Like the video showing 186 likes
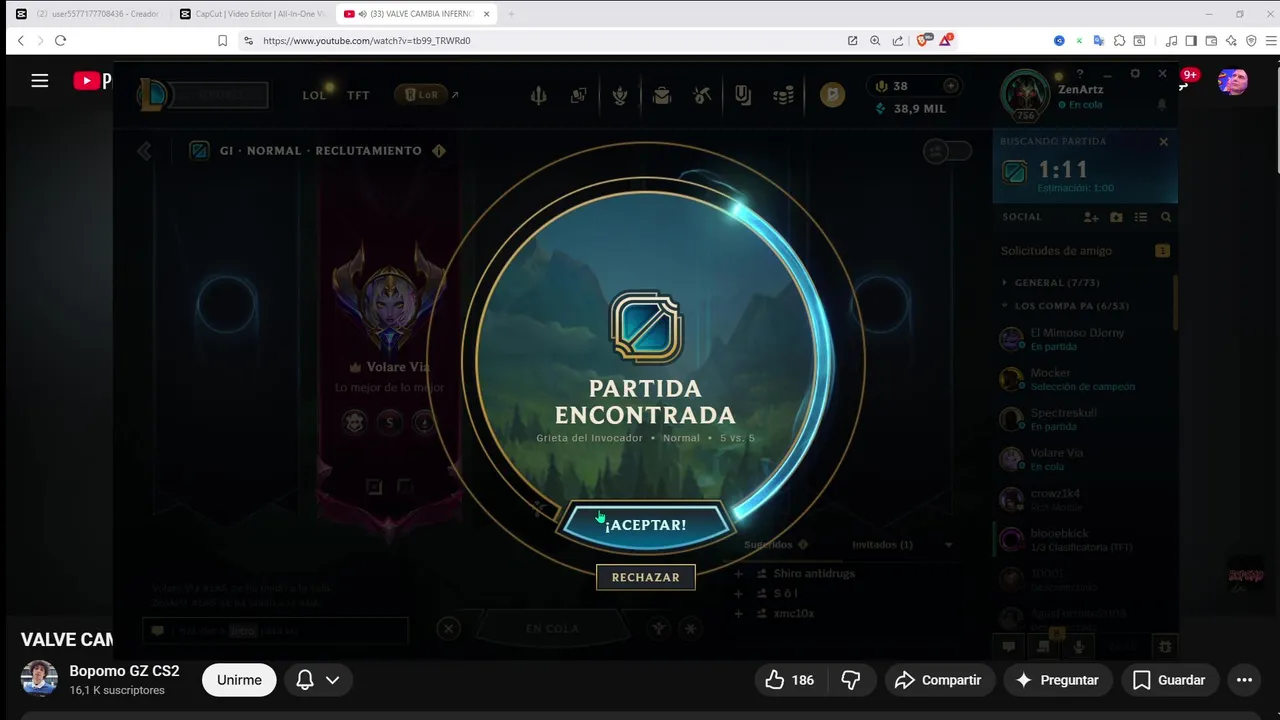Screen dimensions: 1280x720 tap(790, 680)
